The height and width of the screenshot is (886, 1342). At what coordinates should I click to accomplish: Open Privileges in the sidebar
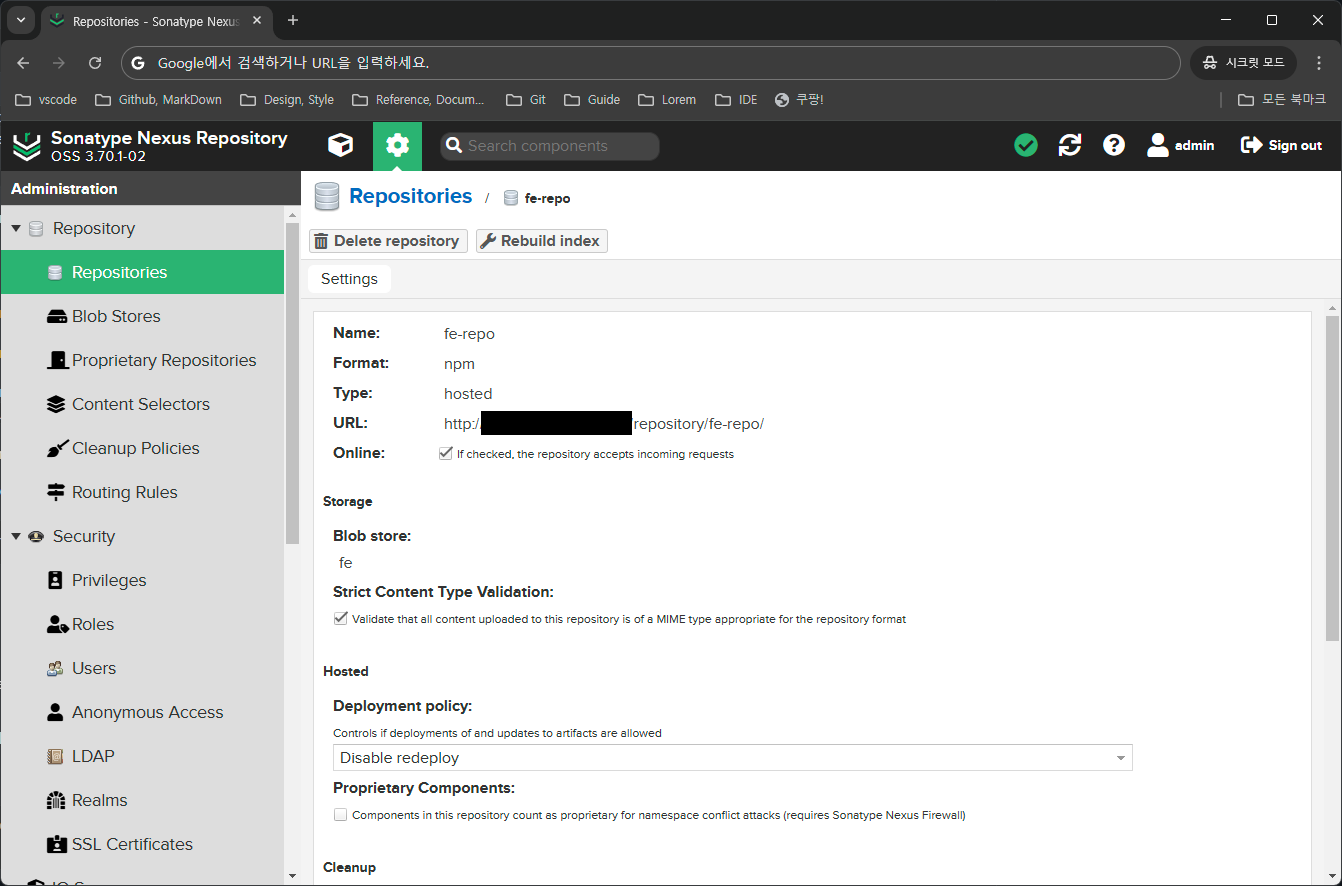click(x=142, y=580)
